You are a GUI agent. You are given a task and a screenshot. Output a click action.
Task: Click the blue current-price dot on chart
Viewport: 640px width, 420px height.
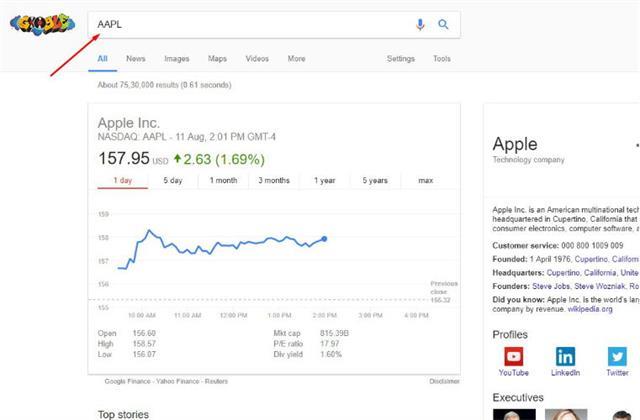click(324, 239)
